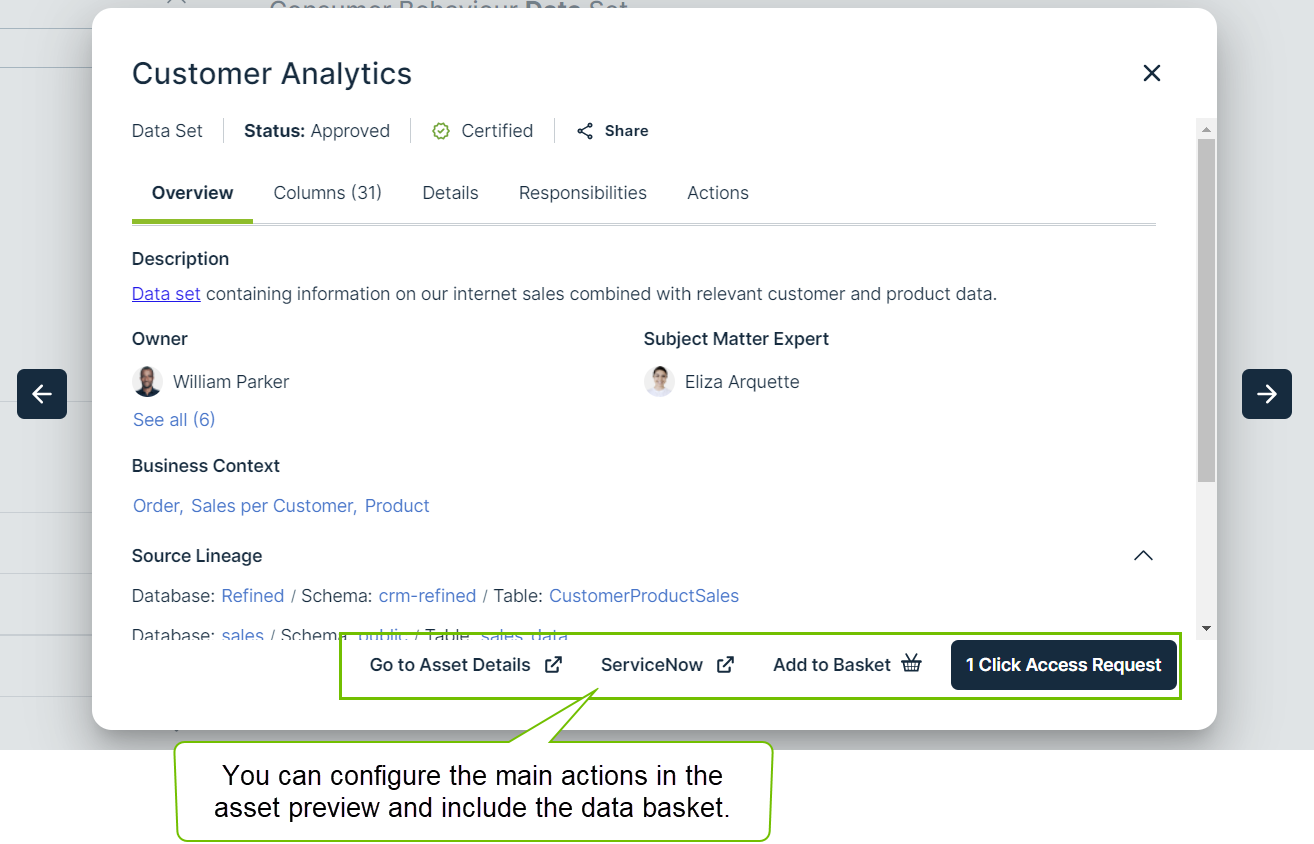Click the basket icon beside Add to Basket
The height and width of the screenshot is (844, 1314).
[911, 664]
